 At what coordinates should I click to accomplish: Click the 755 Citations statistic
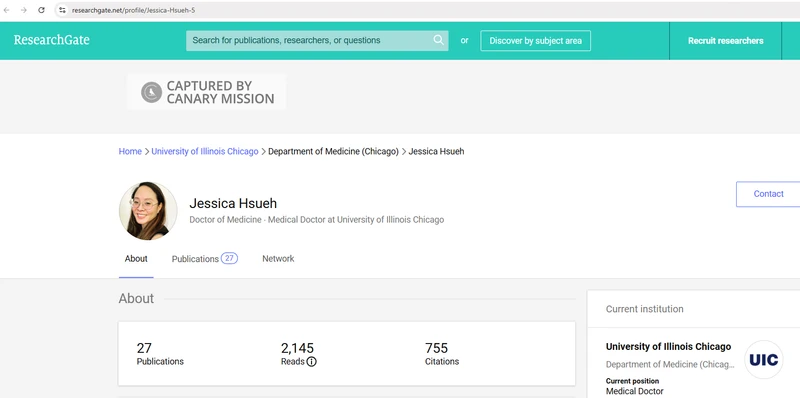tap(442, 354)
